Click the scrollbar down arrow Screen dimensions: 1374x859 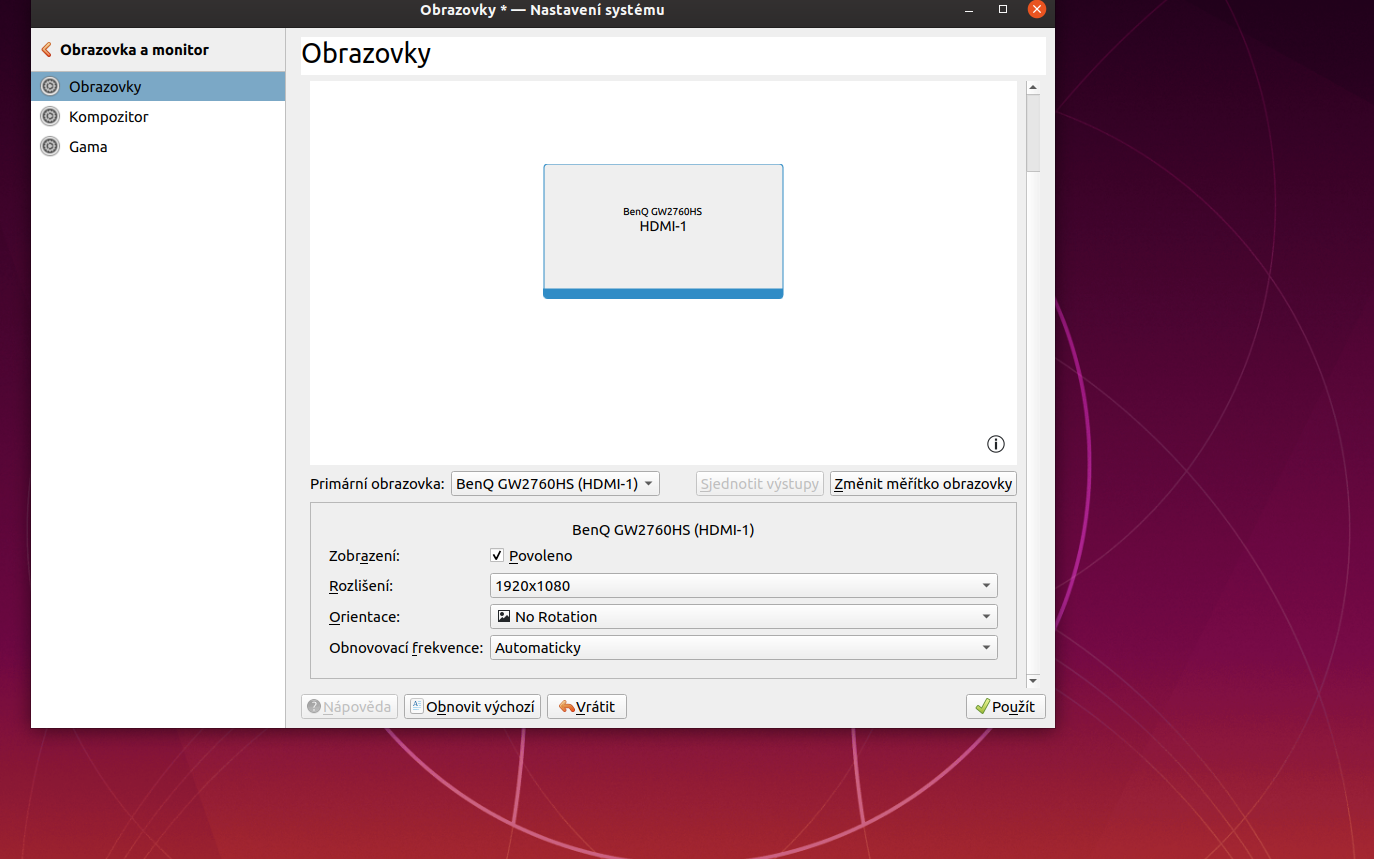click(x=1033, y=680)
